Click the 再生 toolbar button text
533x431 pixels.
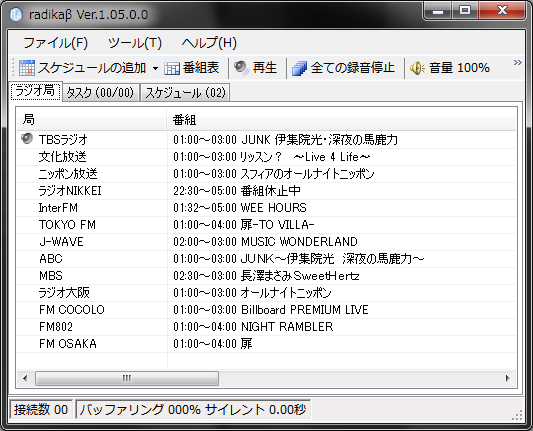coord(264,68)
